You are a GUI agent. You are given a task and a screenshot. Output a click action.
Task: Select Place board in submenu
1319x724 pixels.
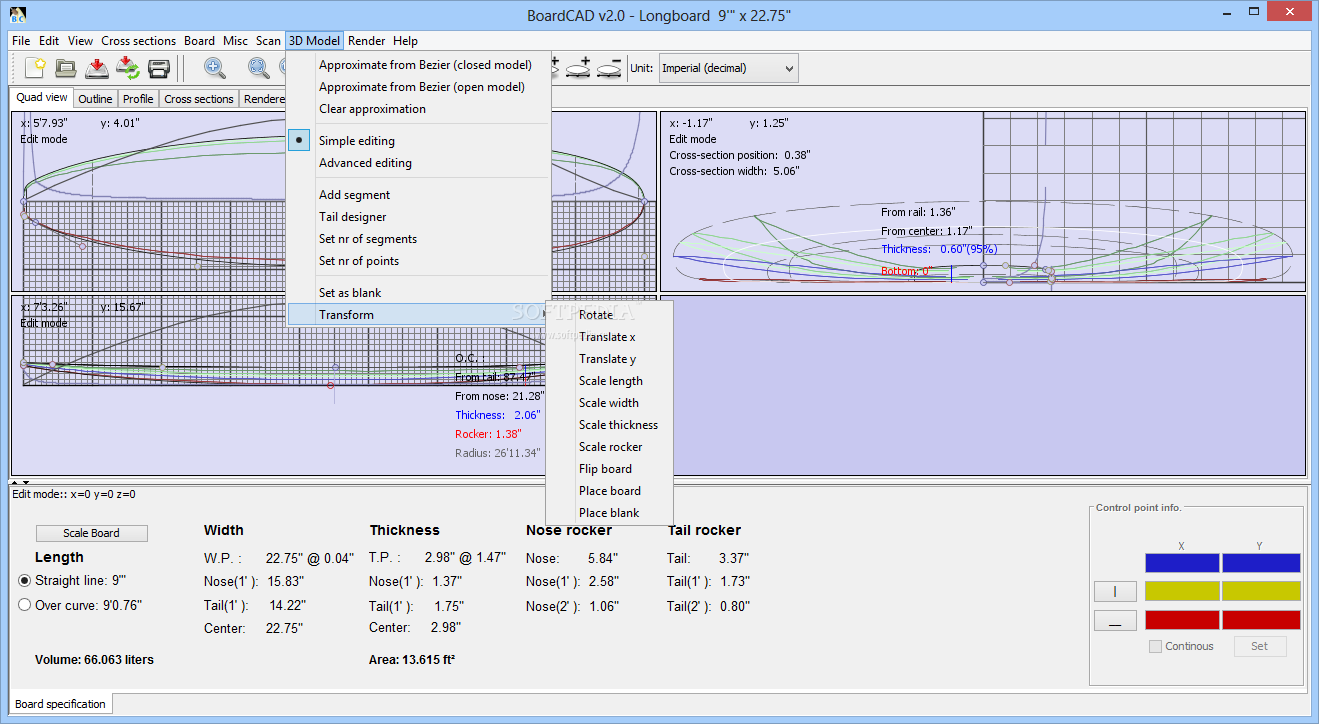coord(609,491)
